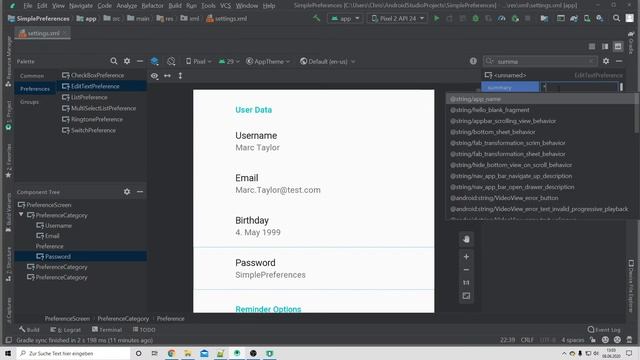Open the Build menu
The height and width of the screenshot is (360, 640).
175,6
